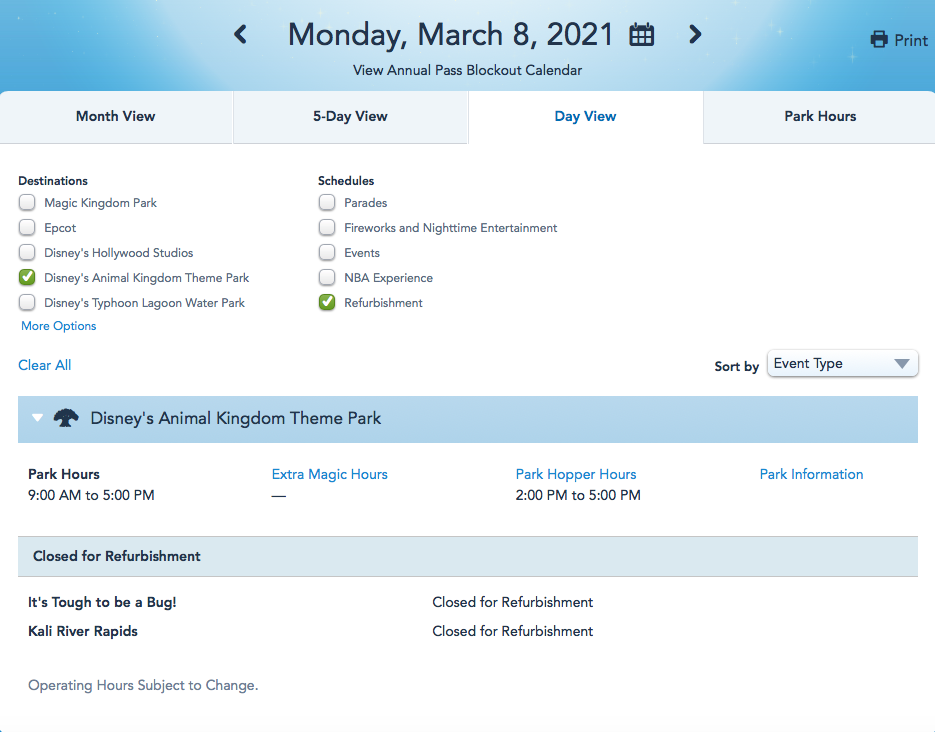Click the 9:00 AM to 5:00 PM hours

[x=91, y=495]
